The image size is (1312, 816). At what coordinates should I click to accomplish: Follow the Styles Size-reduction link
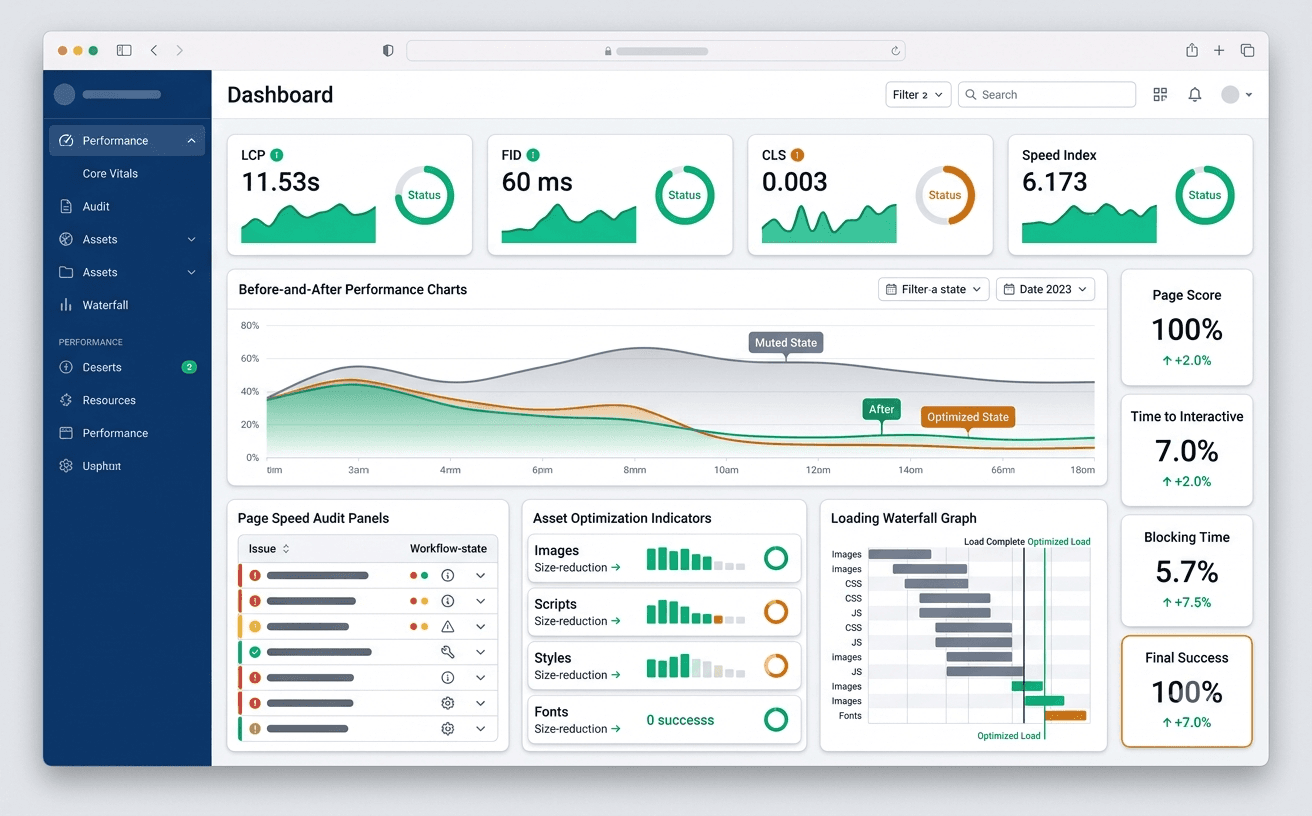click(x=577, y=675)
